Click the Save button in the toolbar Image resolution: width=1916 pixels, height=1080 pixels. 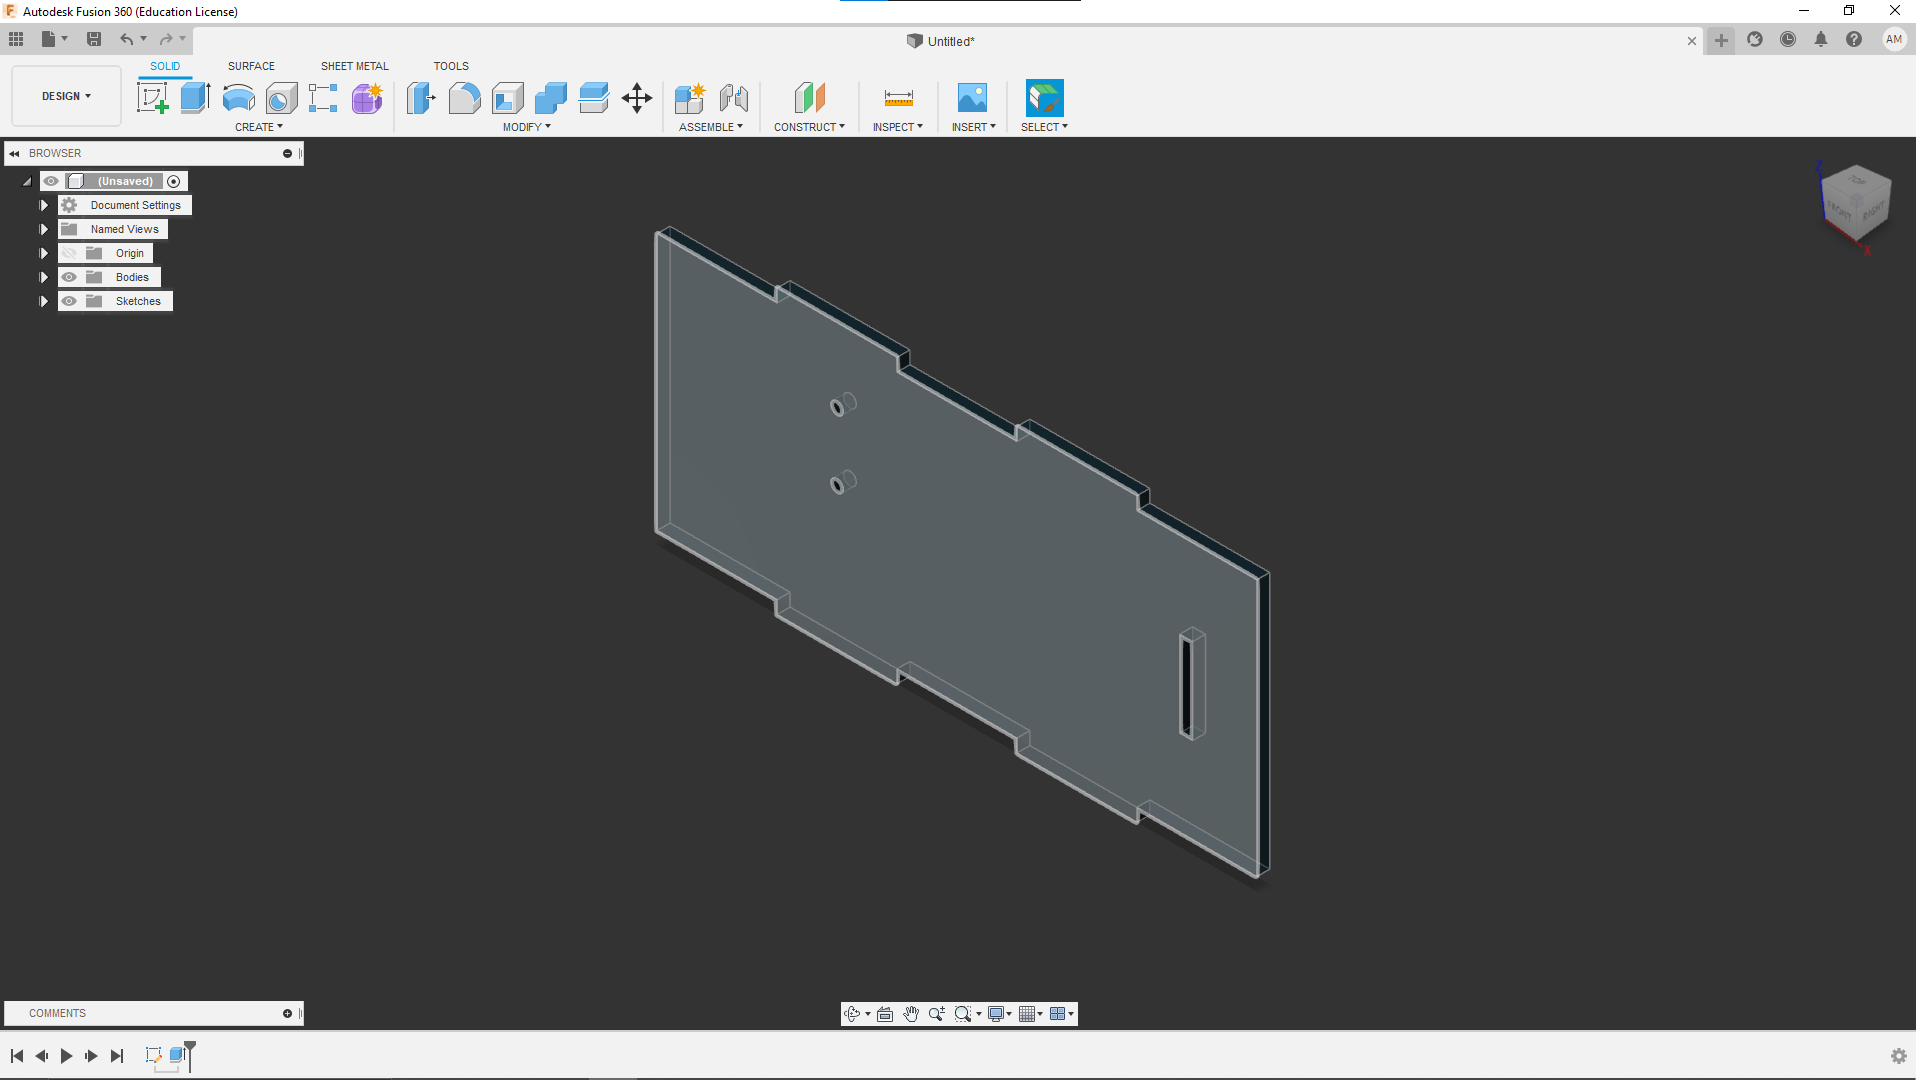click(x=94, y=39)
